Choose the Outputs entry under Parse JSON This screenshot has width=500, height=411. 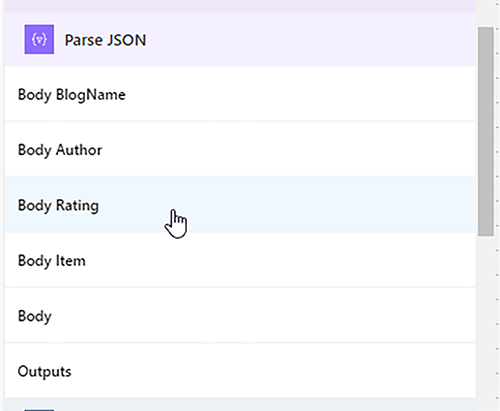tap(240, 371)
